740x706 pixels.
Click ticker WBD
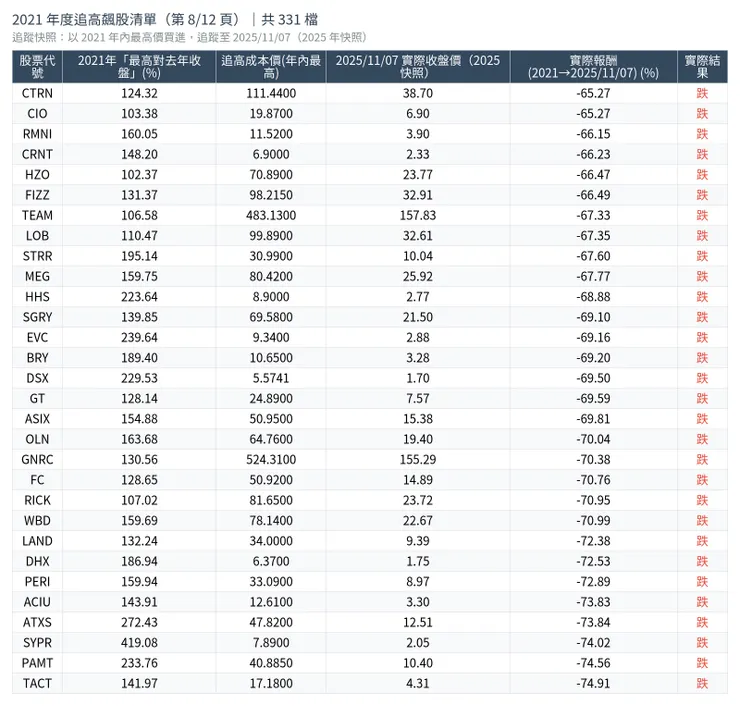[37, 521]
